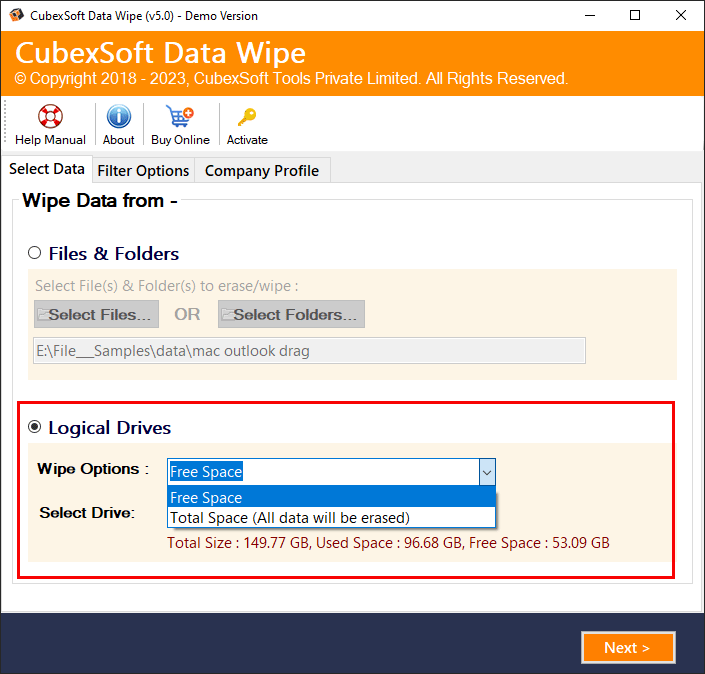Screen dimensions: 705x674
Task: Open Buy Online shopping cart icon
Action: pyautogui.click(x=180, y=117)
